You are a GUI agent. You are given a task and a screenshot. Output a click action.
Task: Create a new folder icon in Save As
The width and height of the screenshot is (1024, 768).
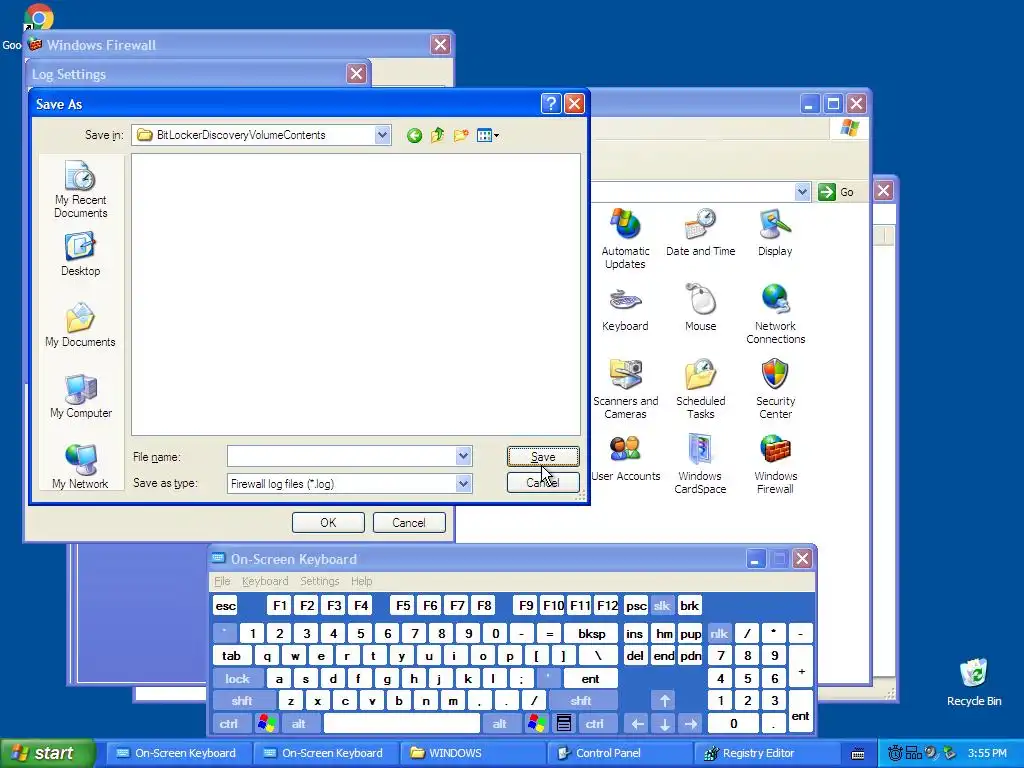pos(461,136)
